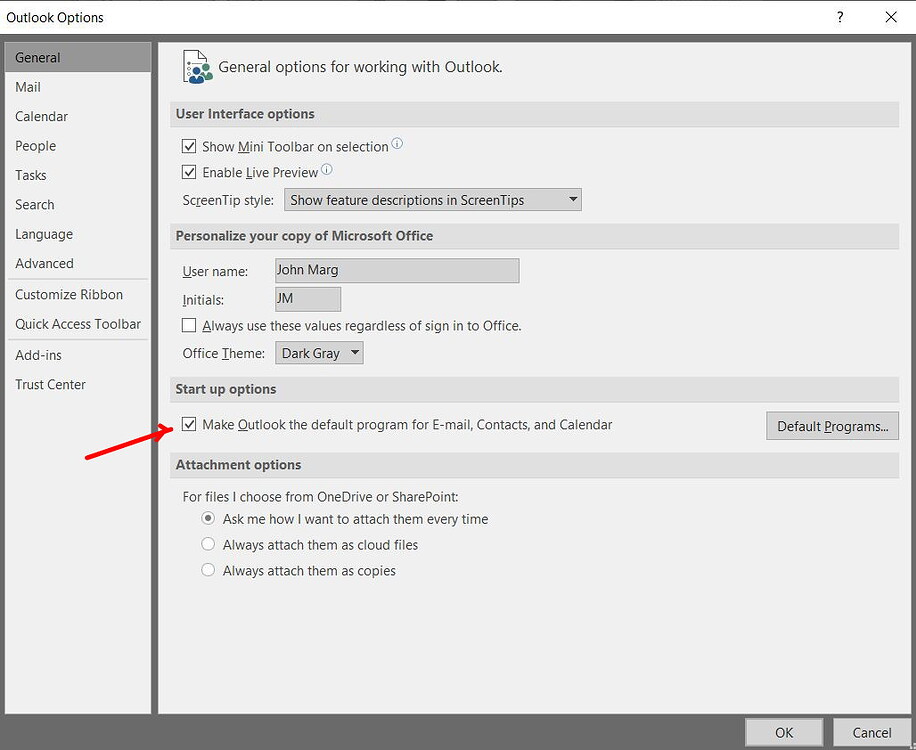Check Always use these values regardless of sign in

(x=189, y=325)
